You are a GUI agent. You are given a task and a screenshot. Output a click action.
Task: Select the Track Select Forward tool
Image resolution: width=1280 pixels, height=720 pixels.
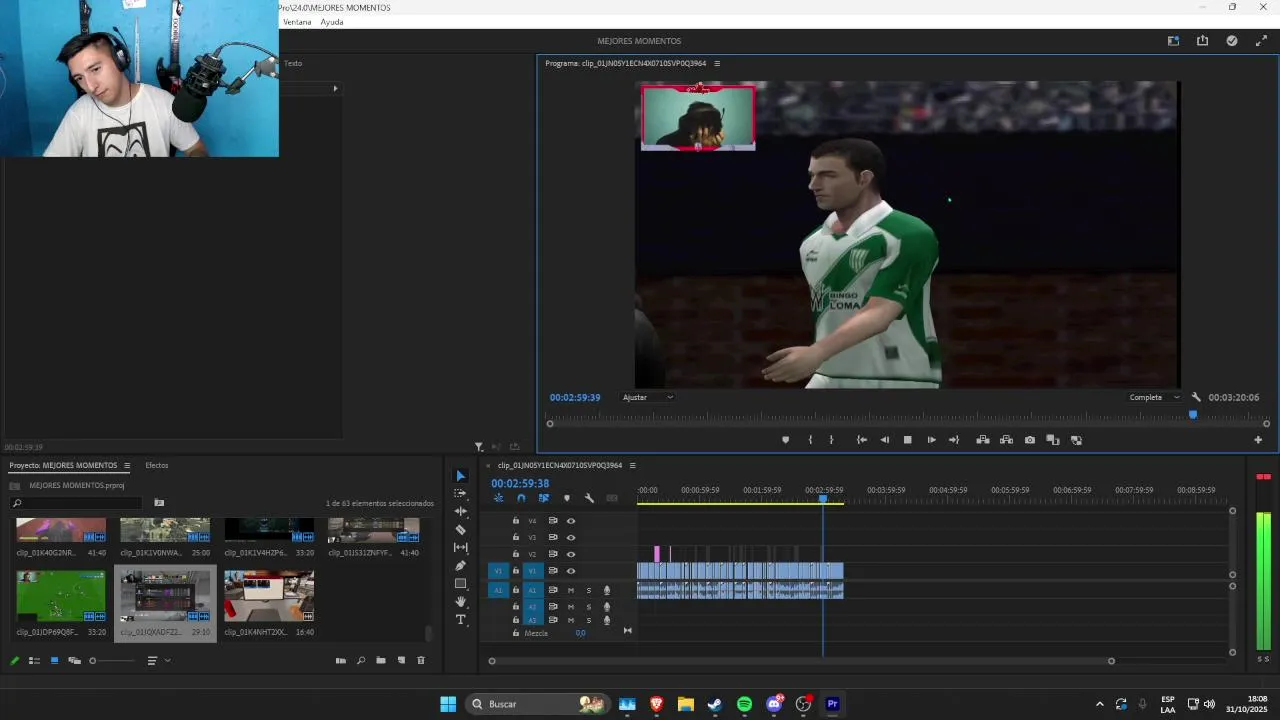[461, 494]
